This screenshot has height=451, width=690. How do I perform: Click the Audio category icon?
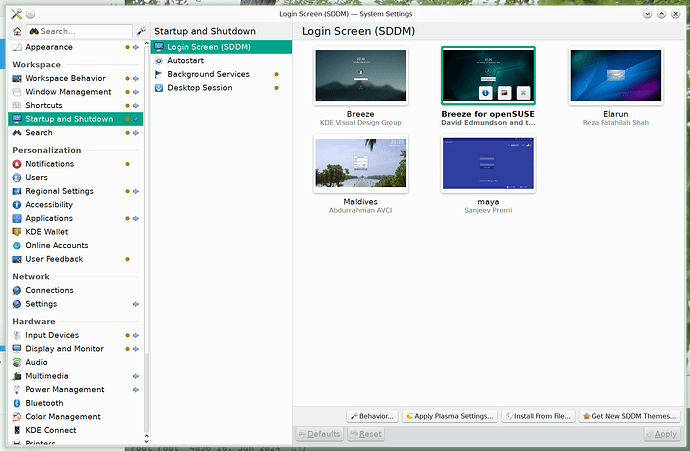[17, 363]
